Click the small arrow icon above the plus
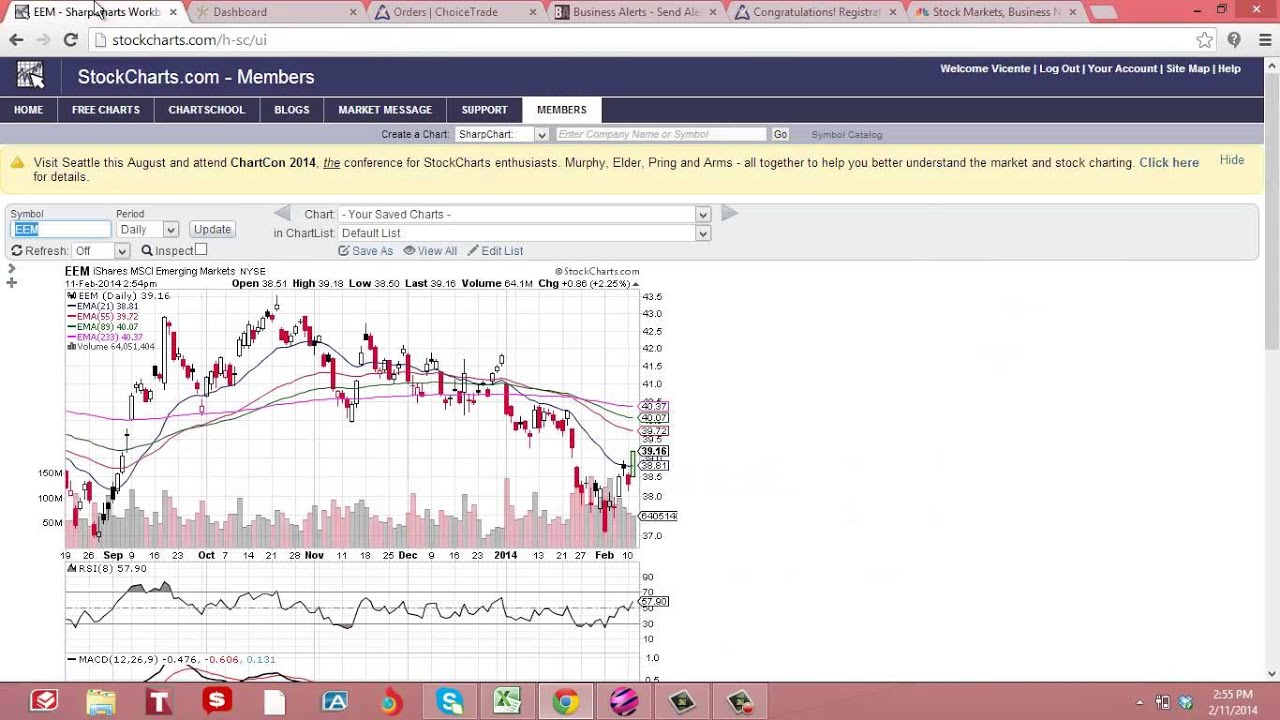 coord(12,269)
